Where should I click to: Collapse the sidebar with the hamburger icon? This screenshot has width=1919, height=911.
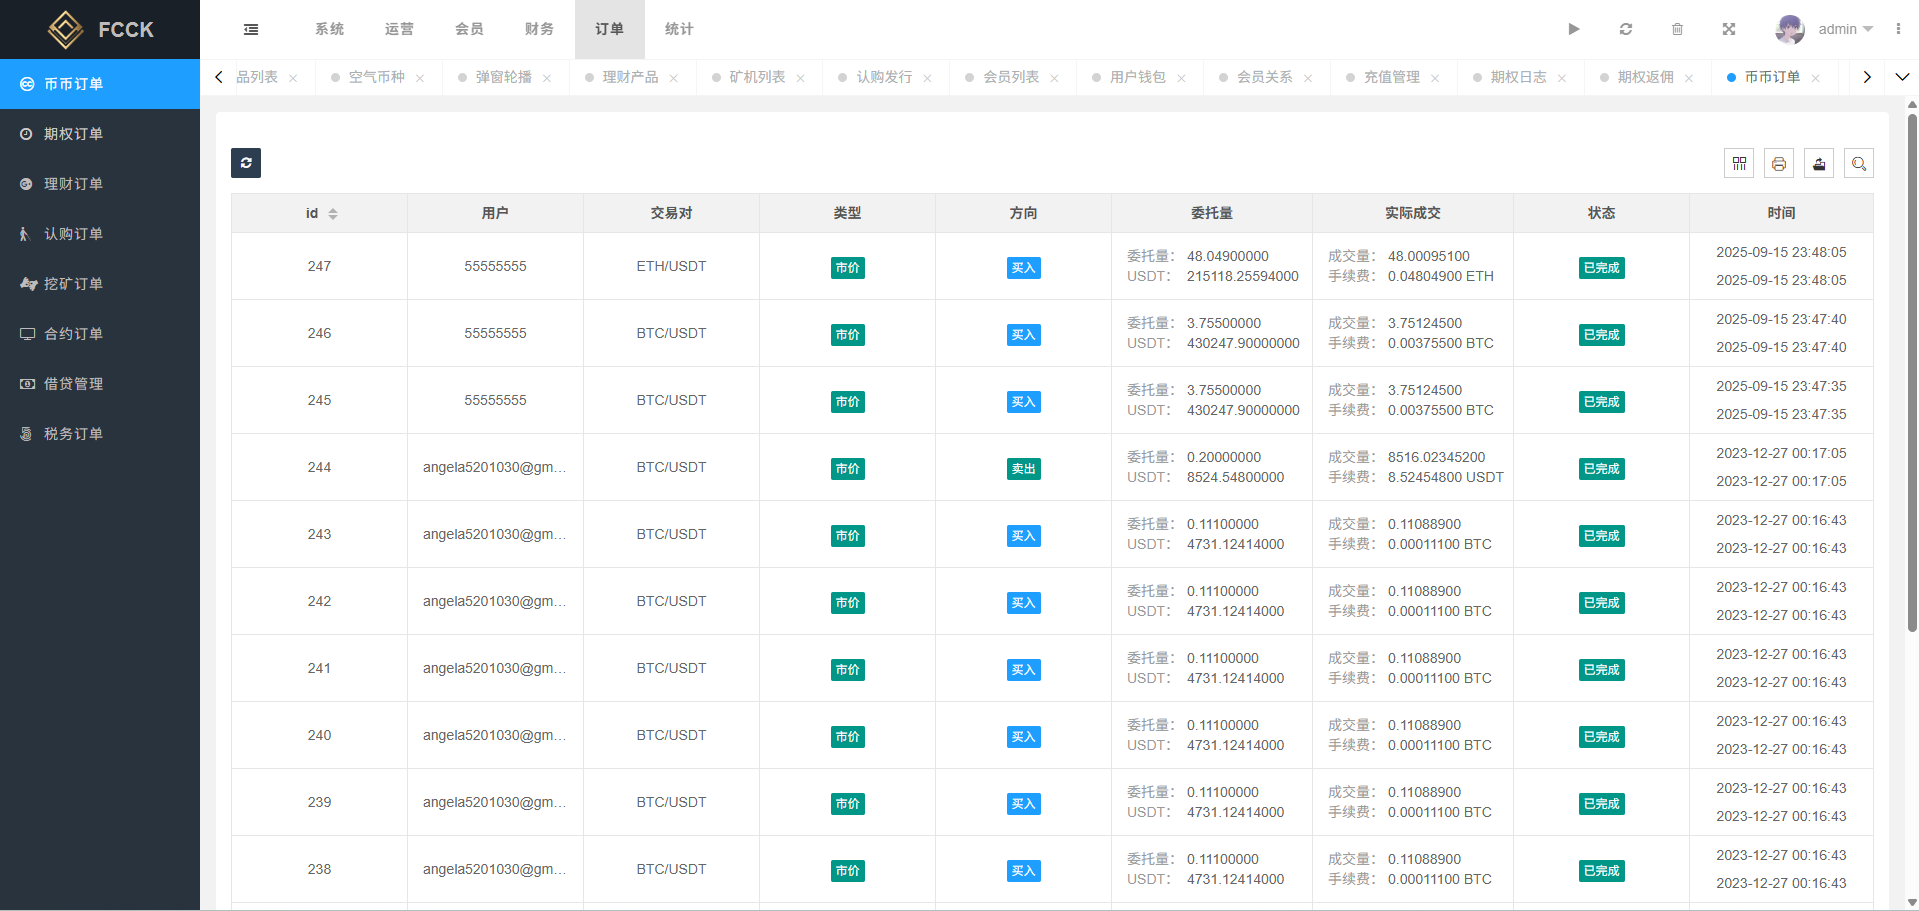point(251,30)
